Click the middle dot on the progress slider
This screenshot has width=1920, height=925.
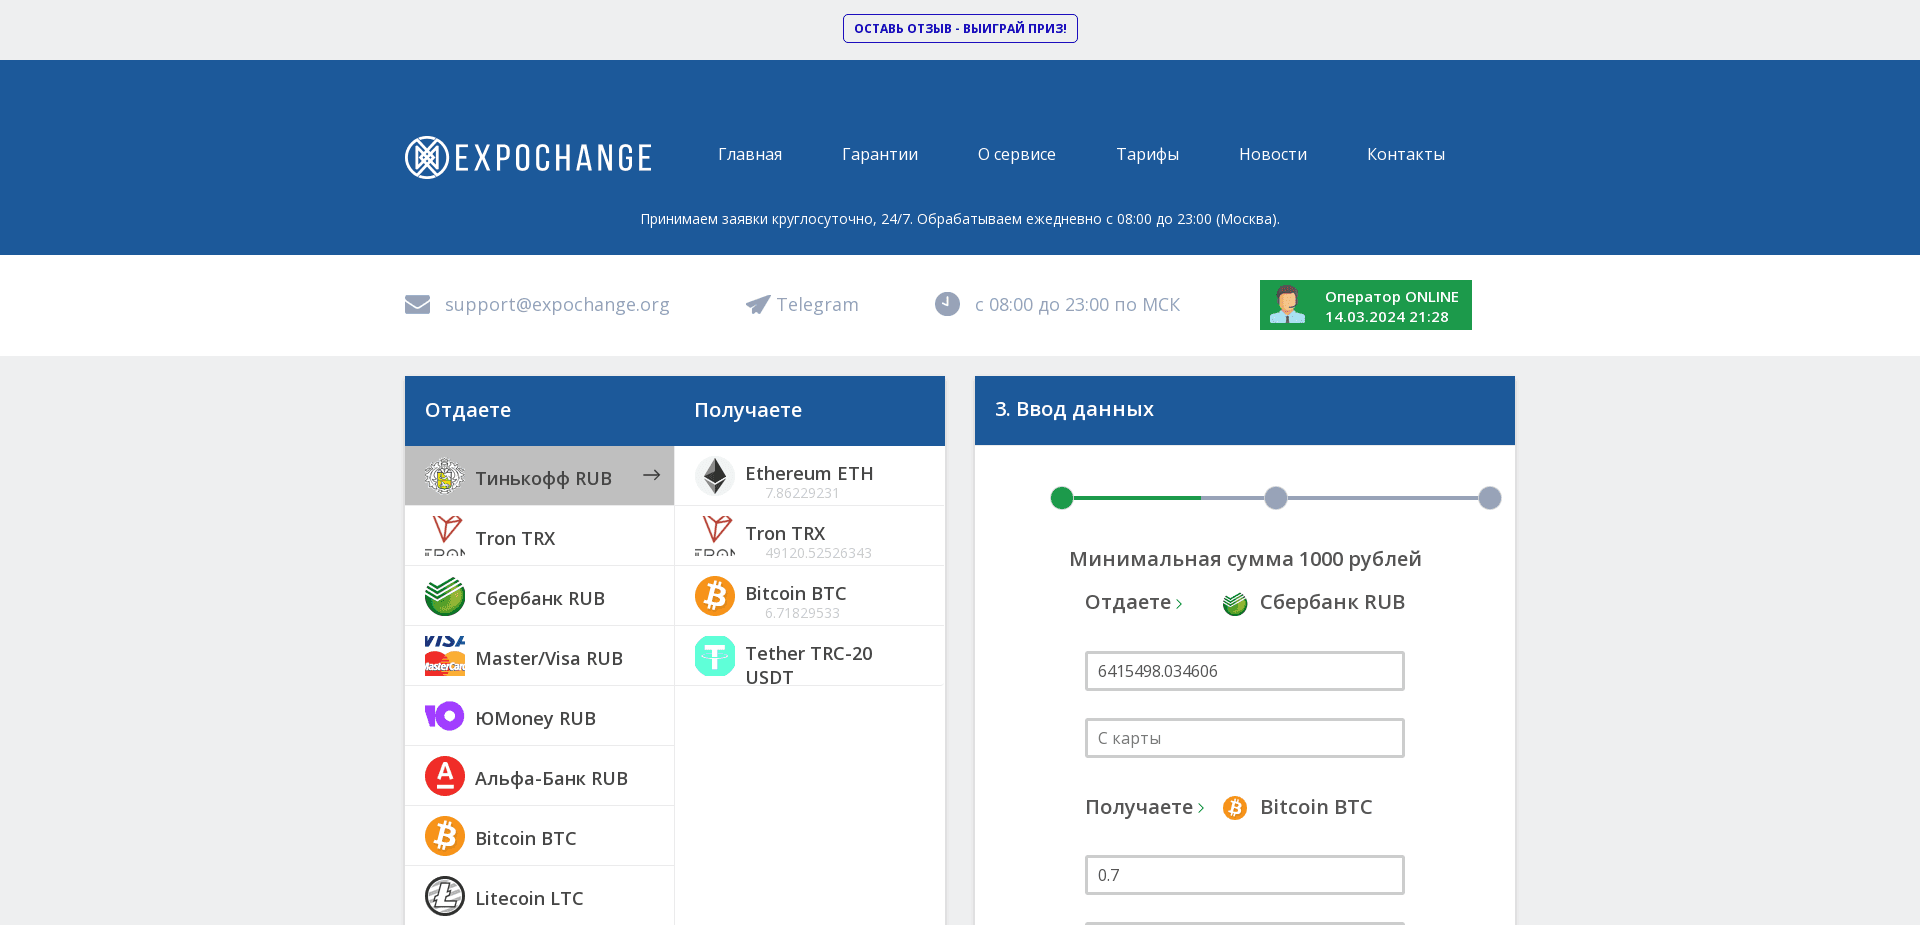(1275, 497)
